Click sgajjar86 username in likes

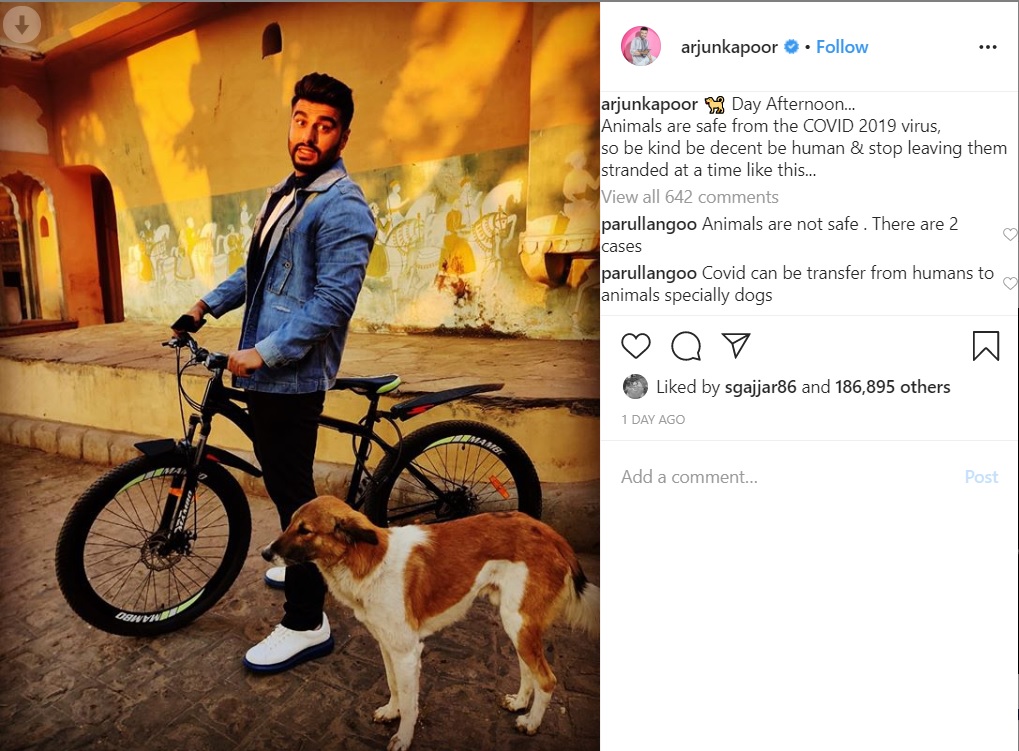tap(760, 387)
